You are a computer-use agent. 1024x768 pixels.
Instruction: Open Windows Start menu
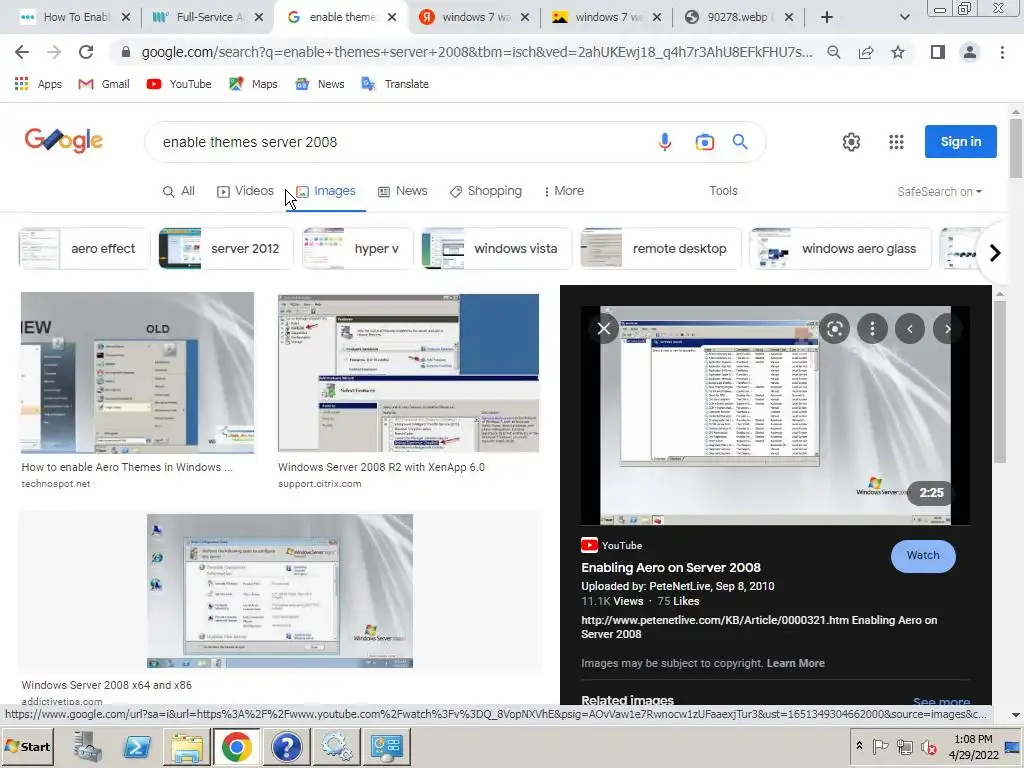pos(28,746)
